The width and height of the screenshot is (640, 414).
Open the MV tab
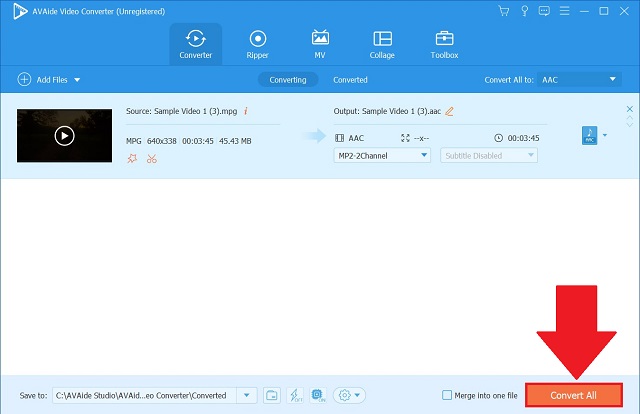(x=320, y=44)
